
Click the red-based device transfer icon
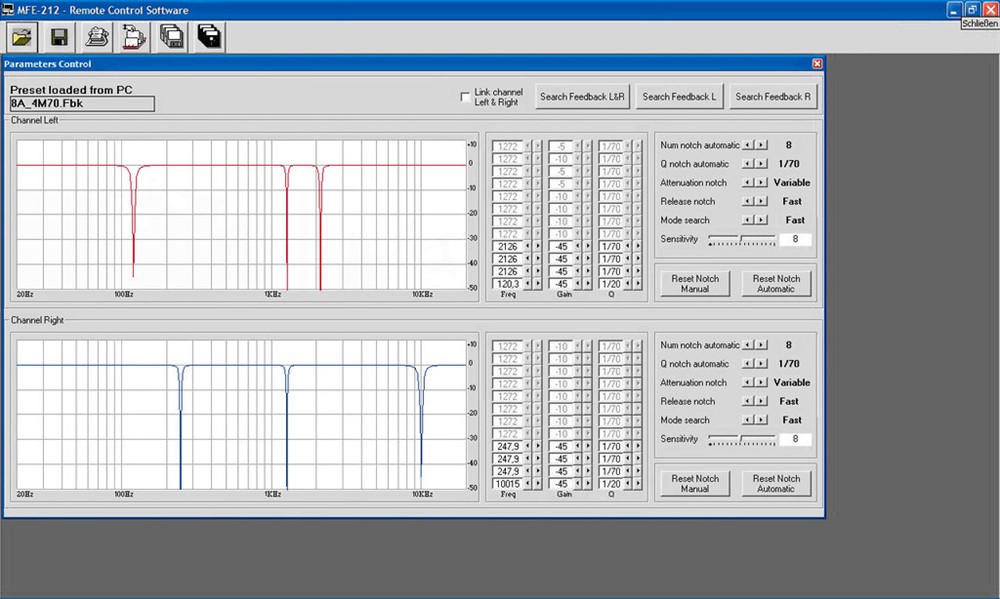[134, 38]
